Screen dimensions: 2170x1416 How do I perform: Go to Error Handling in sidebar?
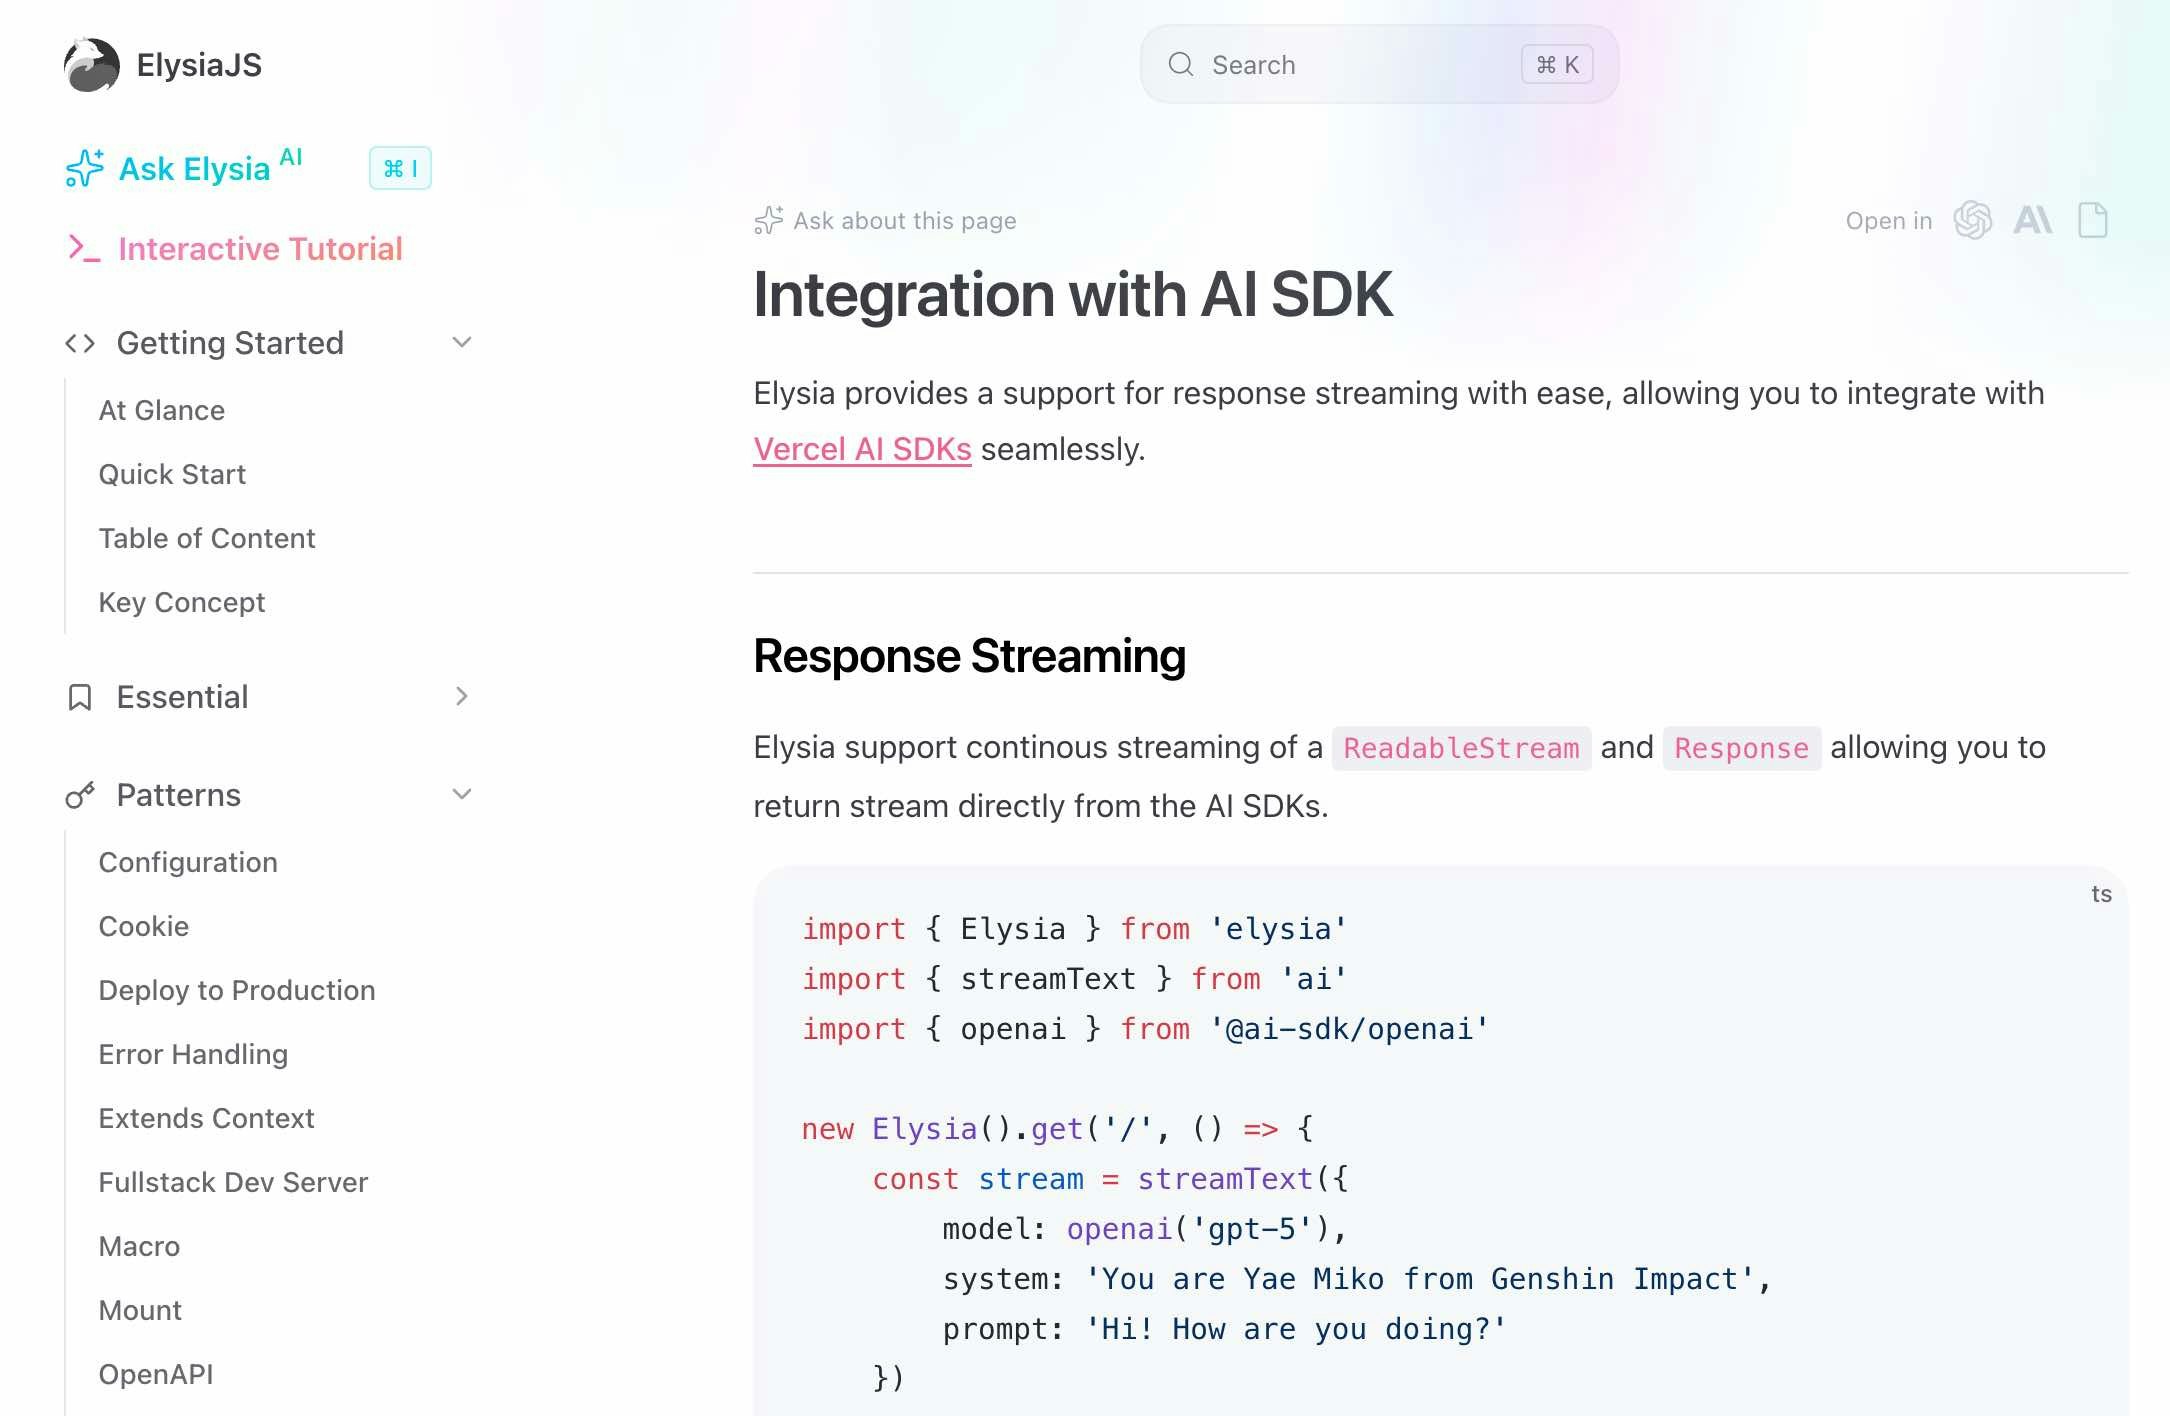[193, 1054]
